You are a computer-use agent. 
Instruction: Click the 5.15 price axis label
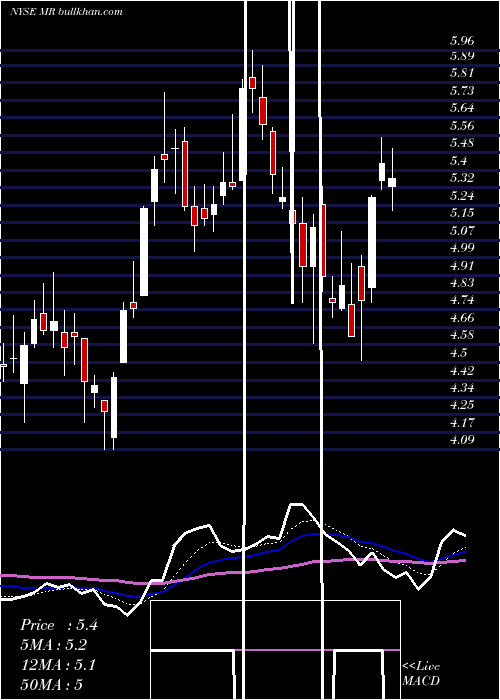[x=462, y=213]
